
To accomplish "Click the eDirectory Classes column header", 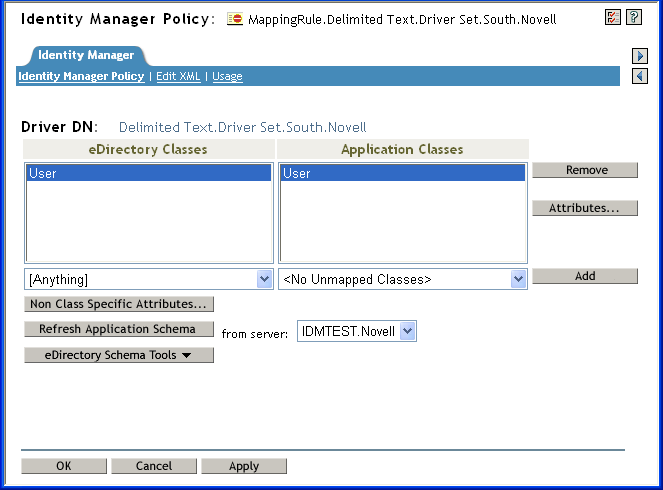I will [x=149, y=149].
